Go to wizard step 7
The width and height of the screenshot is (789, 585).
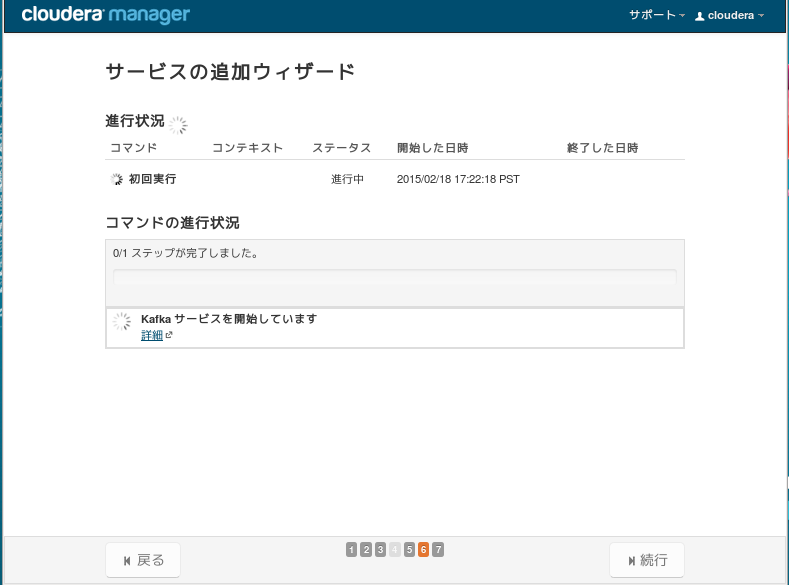point(438,550)
